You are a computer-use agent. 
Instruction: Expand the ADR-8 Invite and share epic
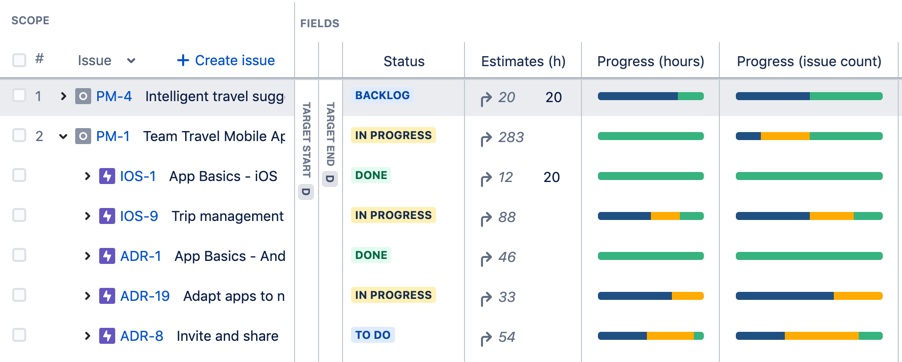click(x=87, y=336)
